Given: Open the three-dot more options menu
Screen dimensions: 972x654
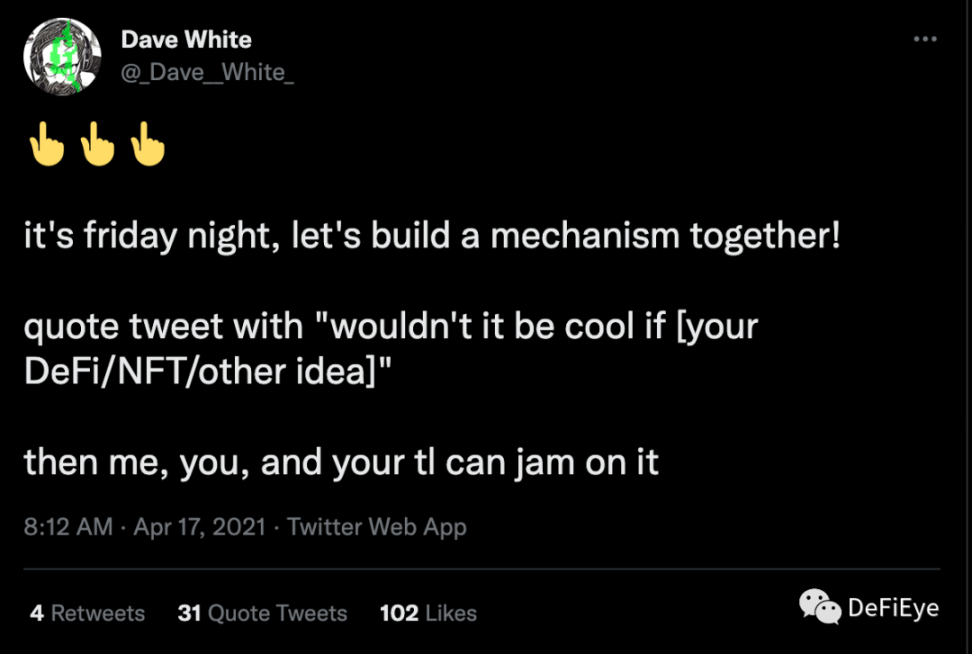Looking at the screenshot, I should pyautogui.click(x=925, y=39).
